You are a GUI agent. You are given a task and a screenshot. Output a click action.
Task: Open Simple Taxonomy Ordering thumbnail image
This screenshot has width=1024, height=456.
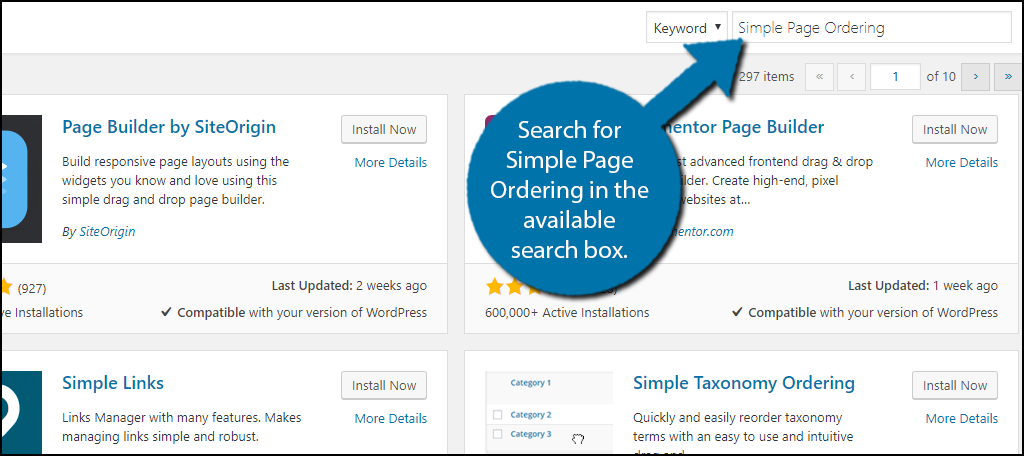pos(548,412)
